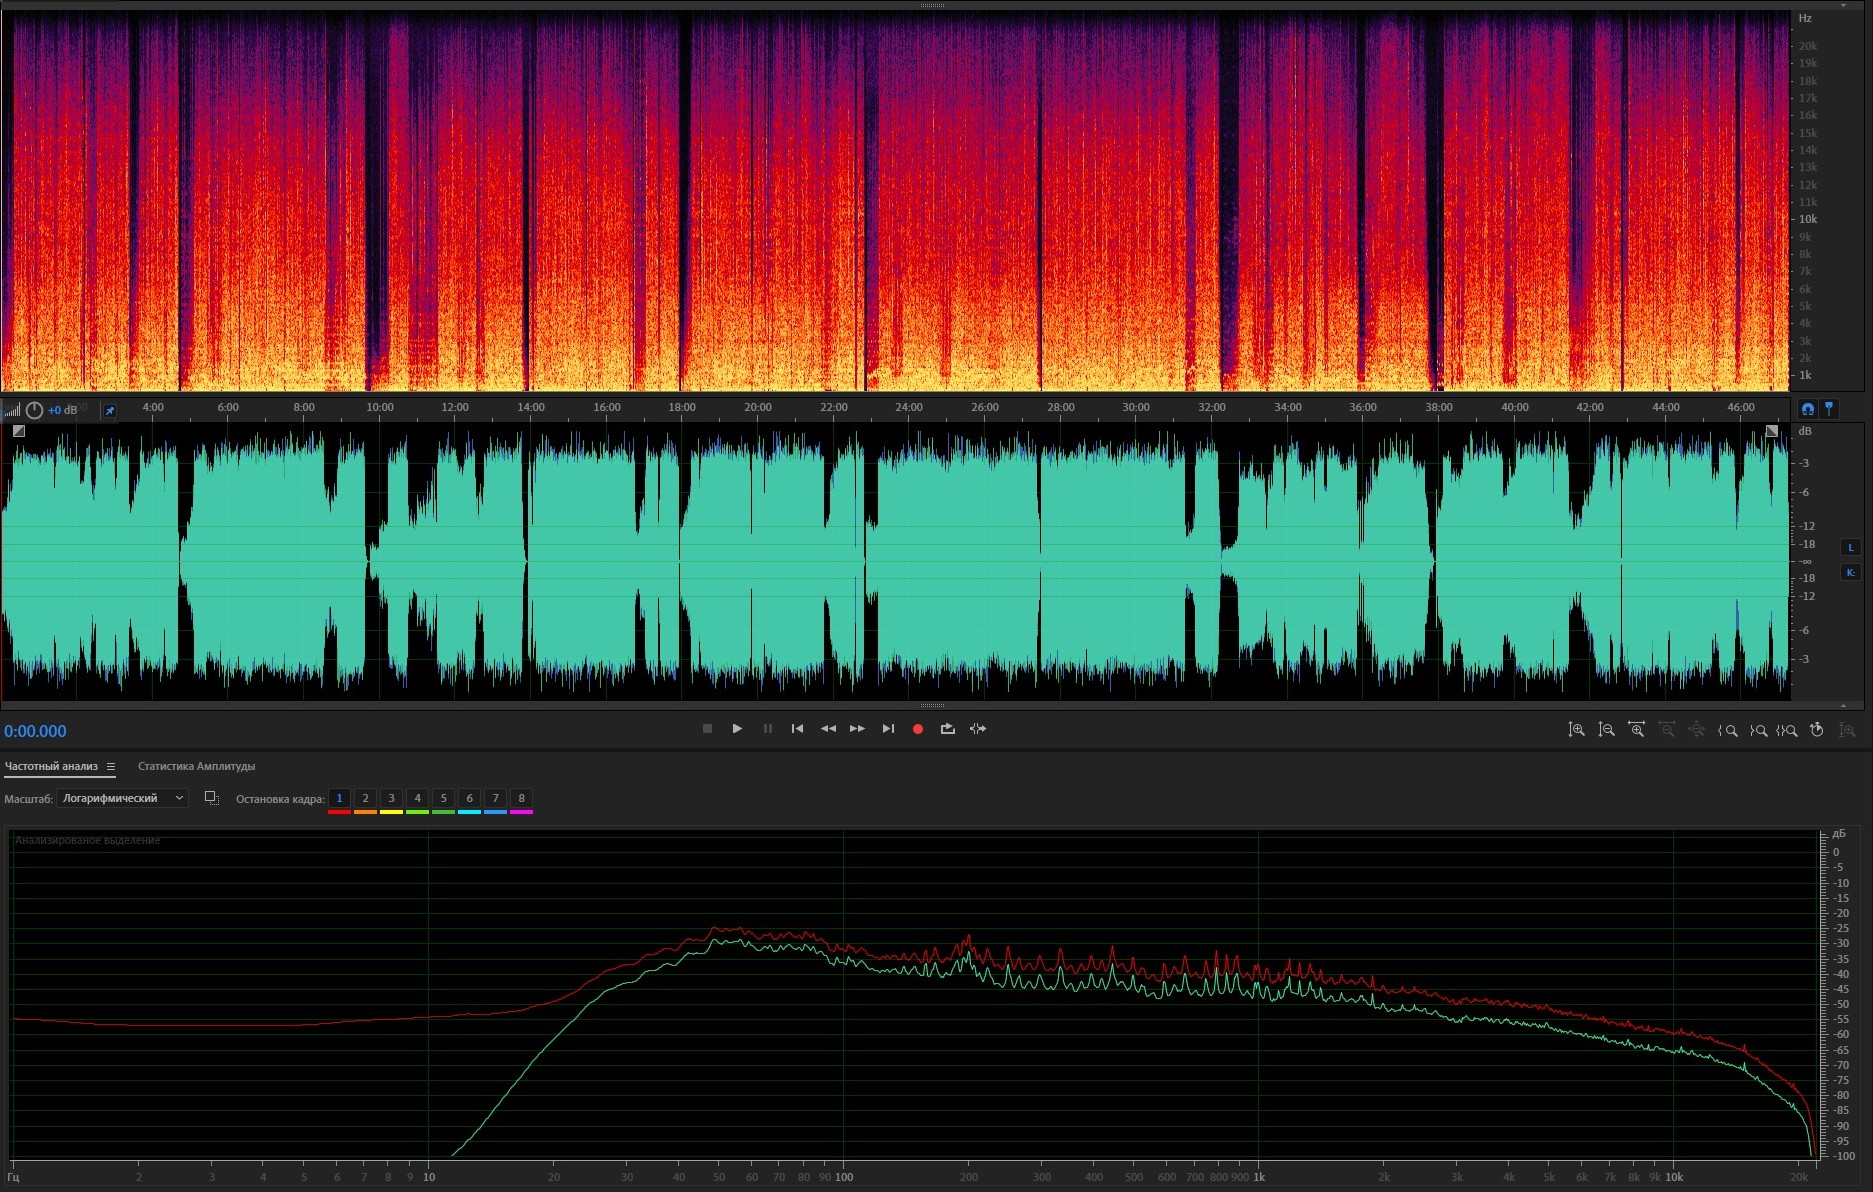Click the skip selection icon
1873x1192 pixels.
pyautogui.click(x=978, y=729)
